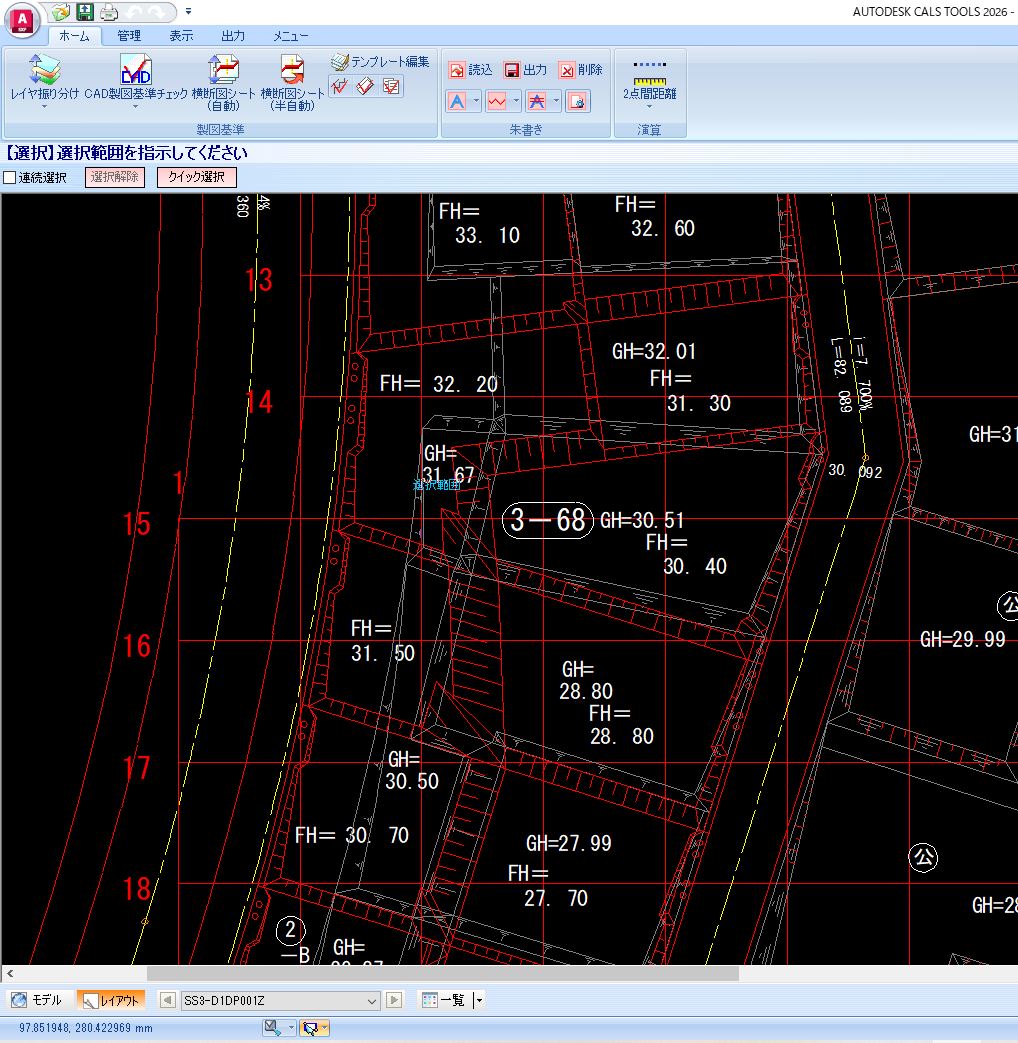Click the horizontal scrollbar left arrow

coord(9,973)
